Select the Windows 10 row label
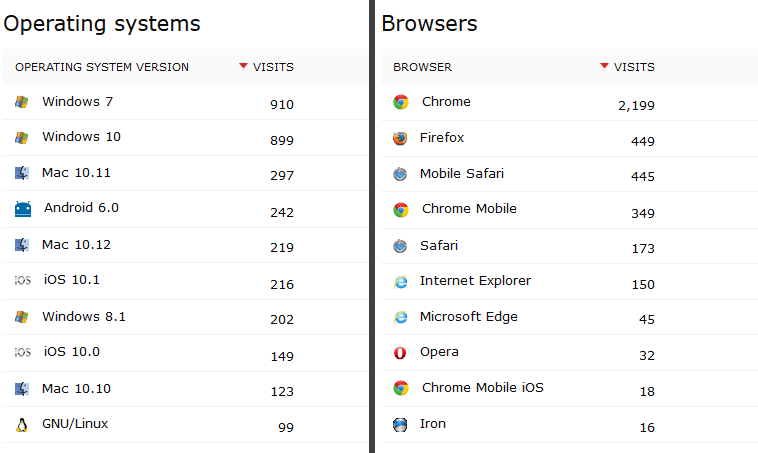The height and width of the screenshot is (453, 758). (x=81, y=137)
